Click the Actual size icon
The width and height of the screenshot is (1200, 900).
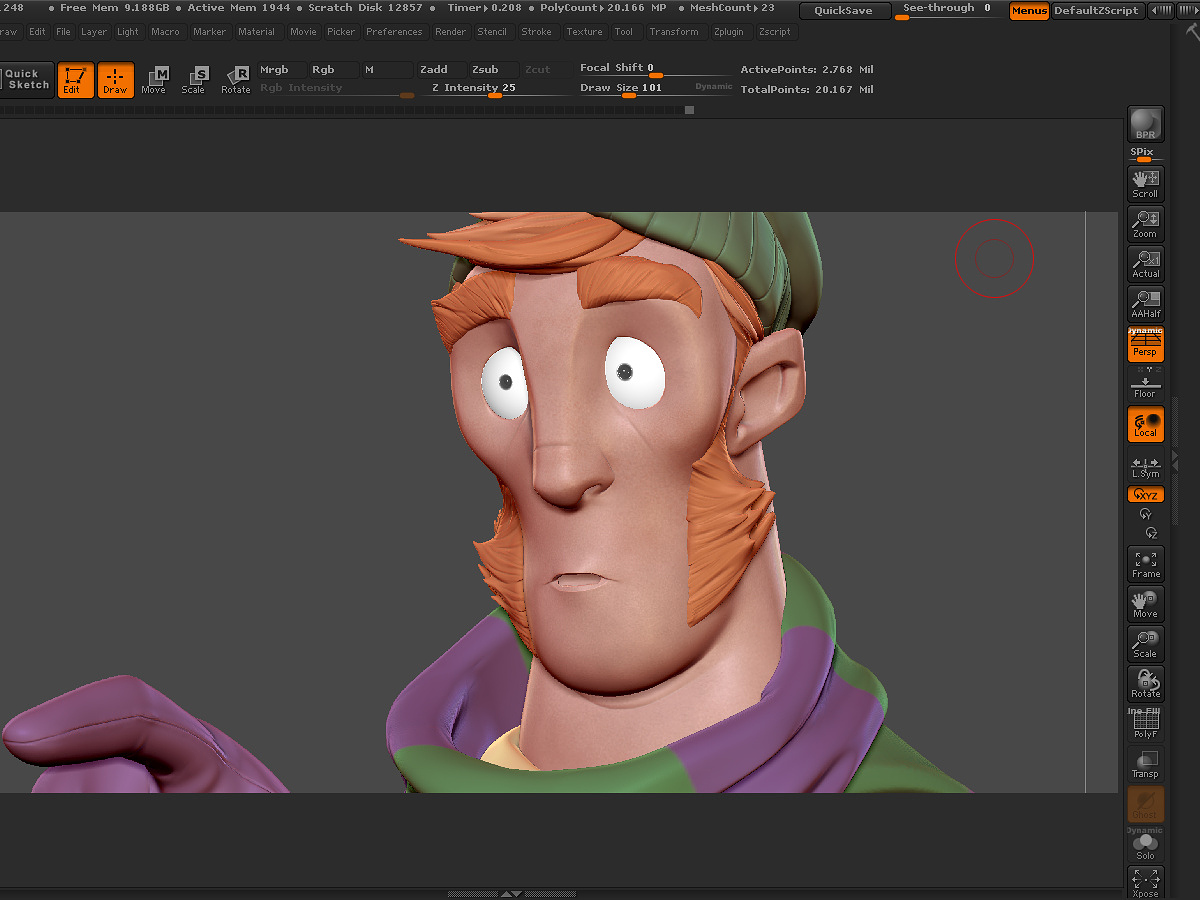click(1145, 264)
